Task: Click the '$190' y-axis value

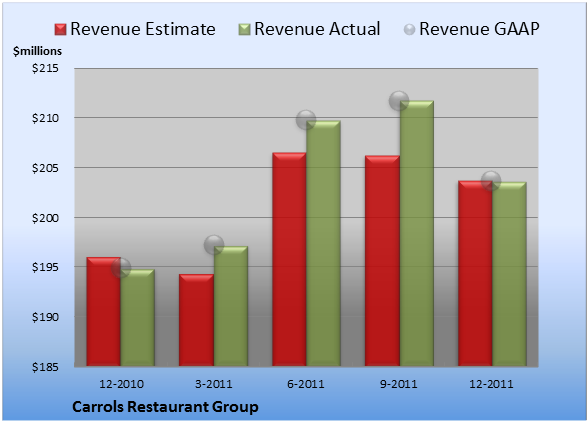Action: (x=45, y=317)
